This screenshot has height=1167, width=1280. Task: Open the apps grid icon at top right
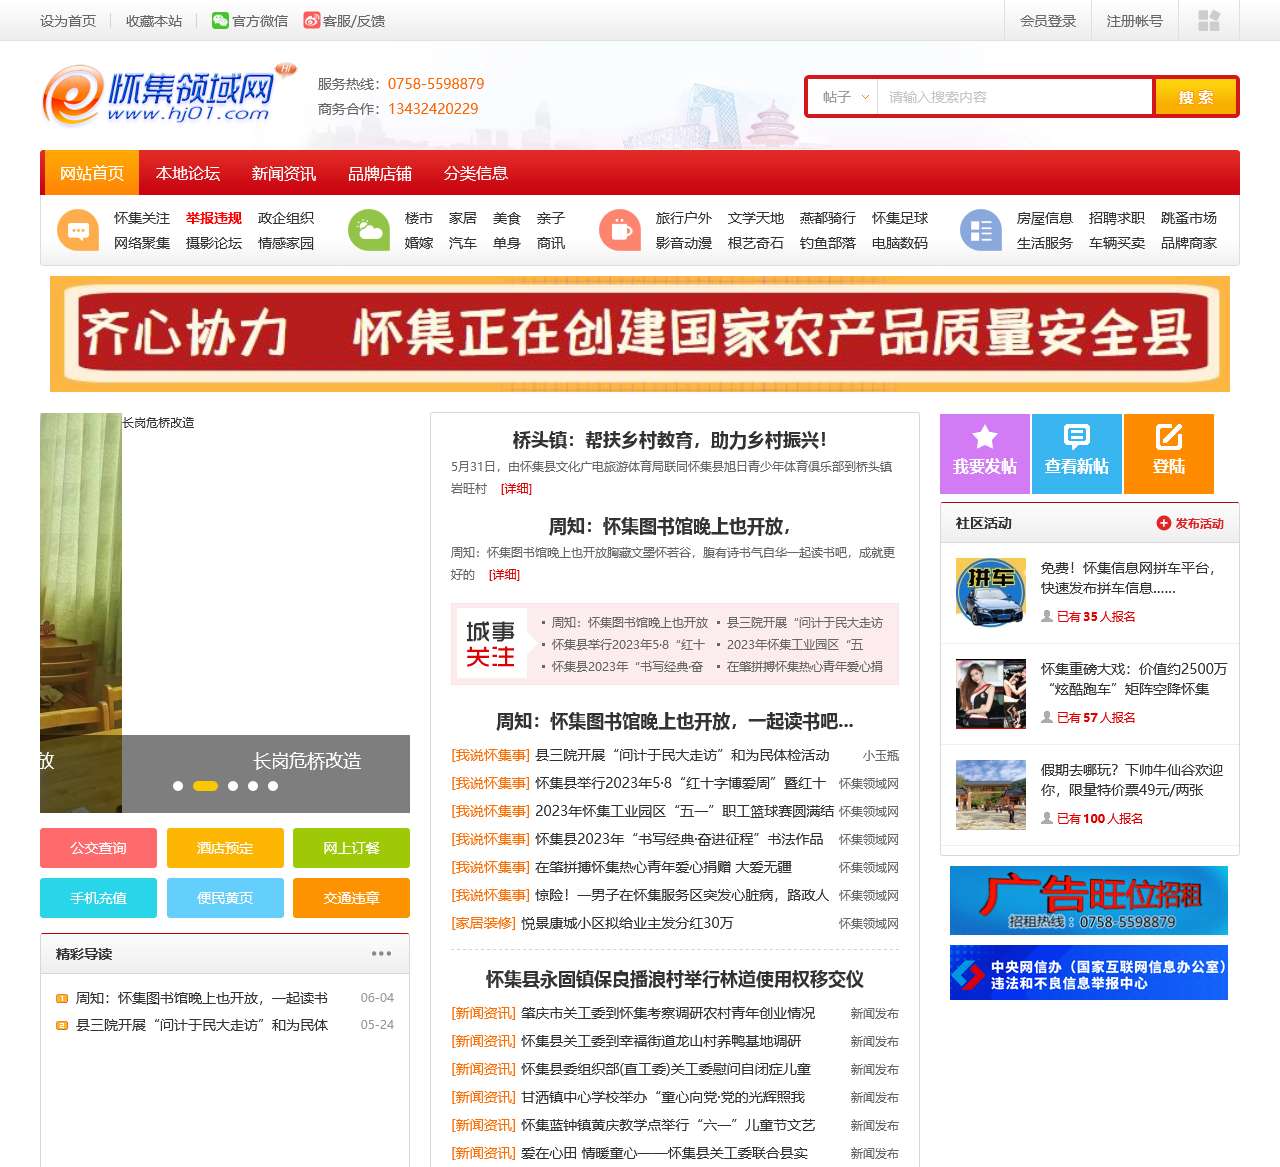pyautogui.click(x=1209, y=20)
